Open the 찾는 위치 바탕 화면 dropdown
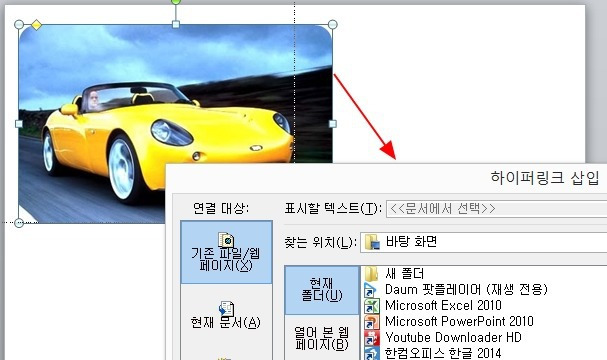607x360 pixels. tap(484, 242)
